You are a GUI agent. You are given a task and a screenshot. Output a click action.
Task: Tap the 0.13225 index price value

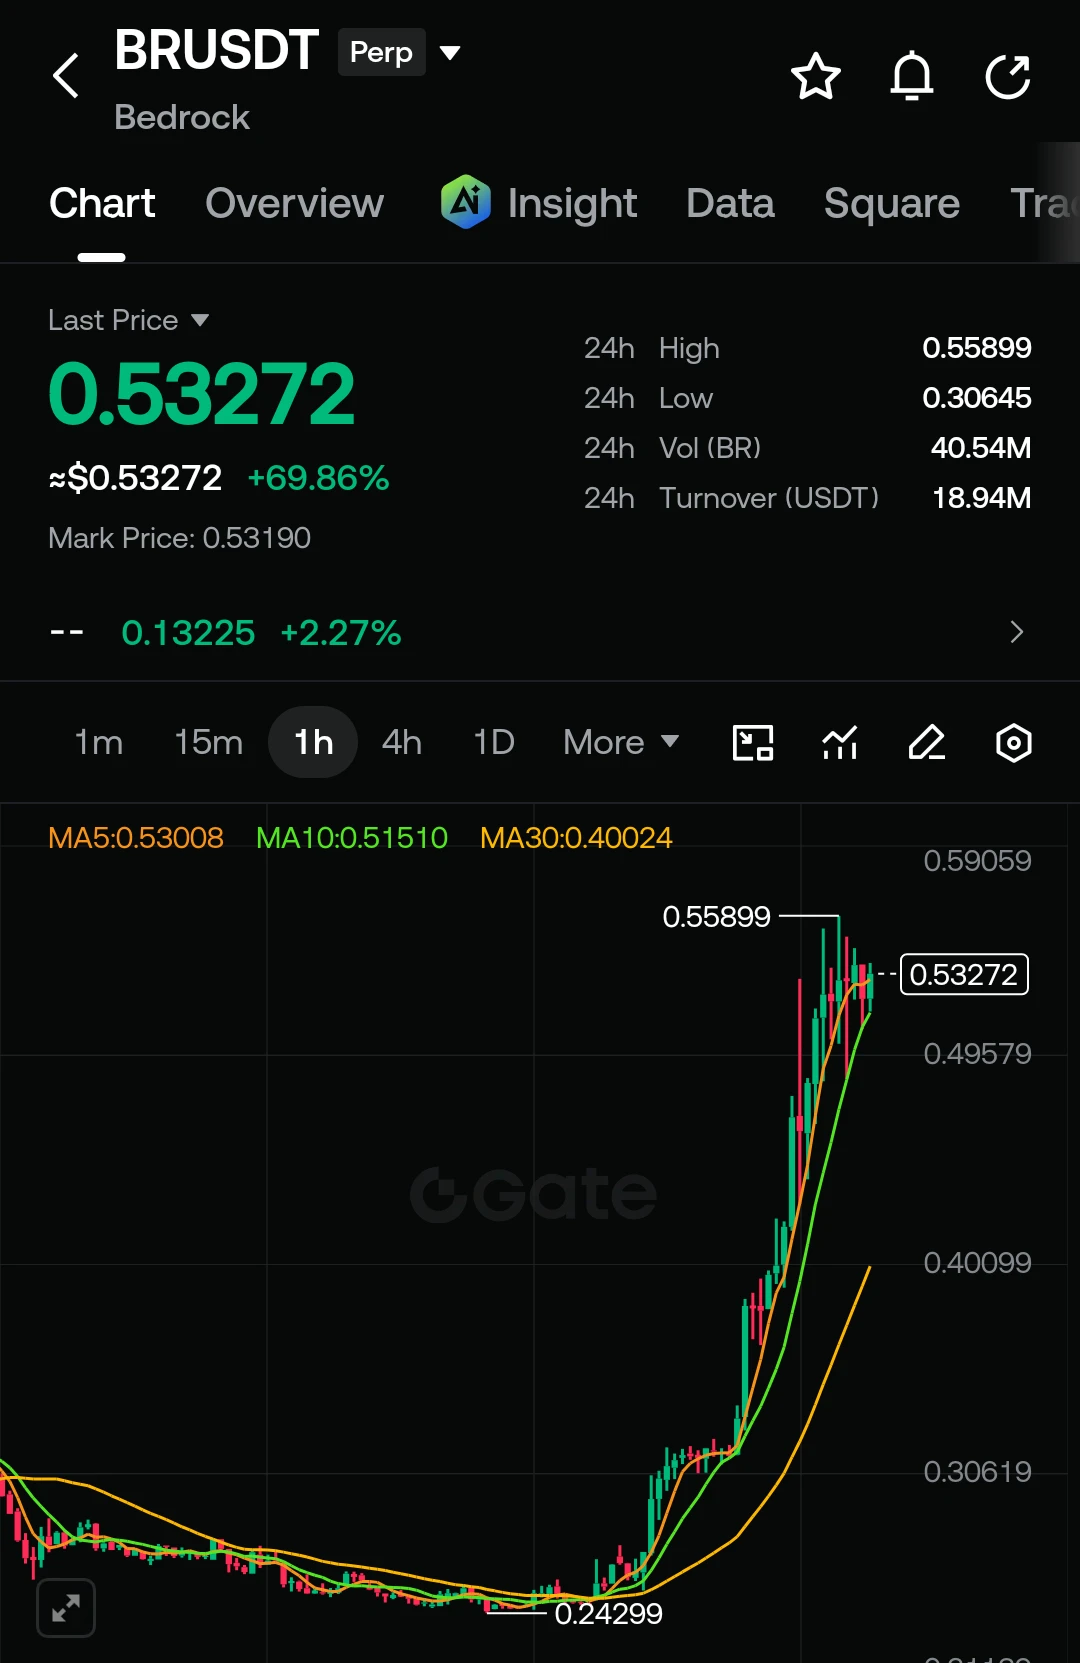[x=188, y=633]
